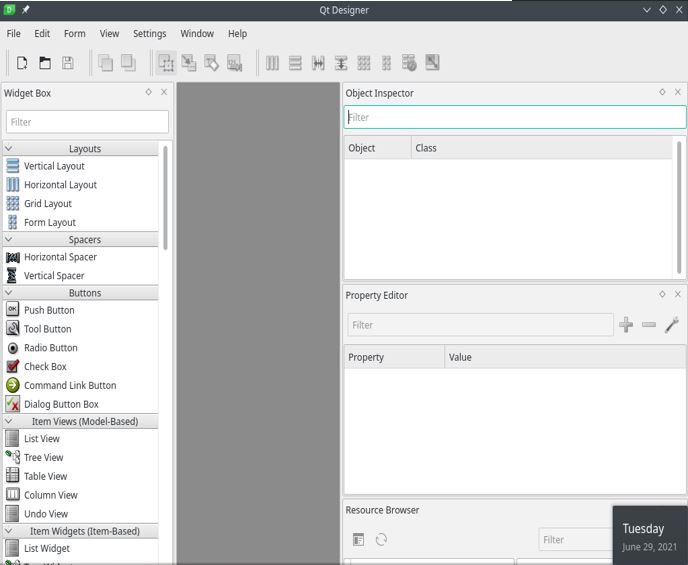Select Check Box widget in Widget Box

click(x=45, y=367)
